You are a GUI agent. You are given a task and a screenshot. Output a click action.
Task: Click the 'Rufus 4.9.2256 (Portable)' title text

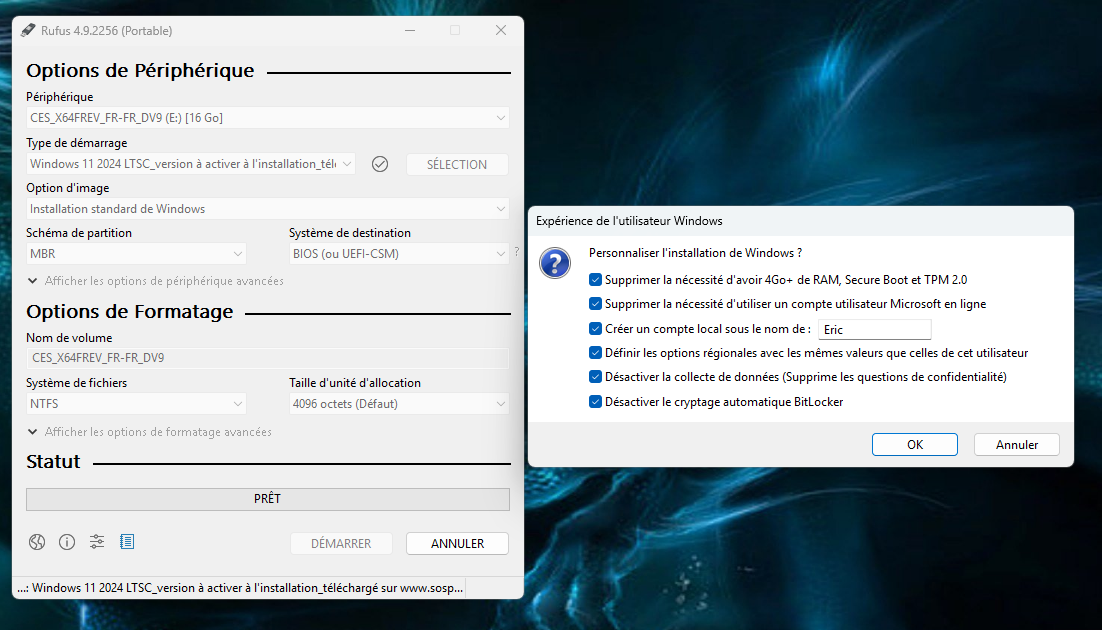[x=106, y=31]
